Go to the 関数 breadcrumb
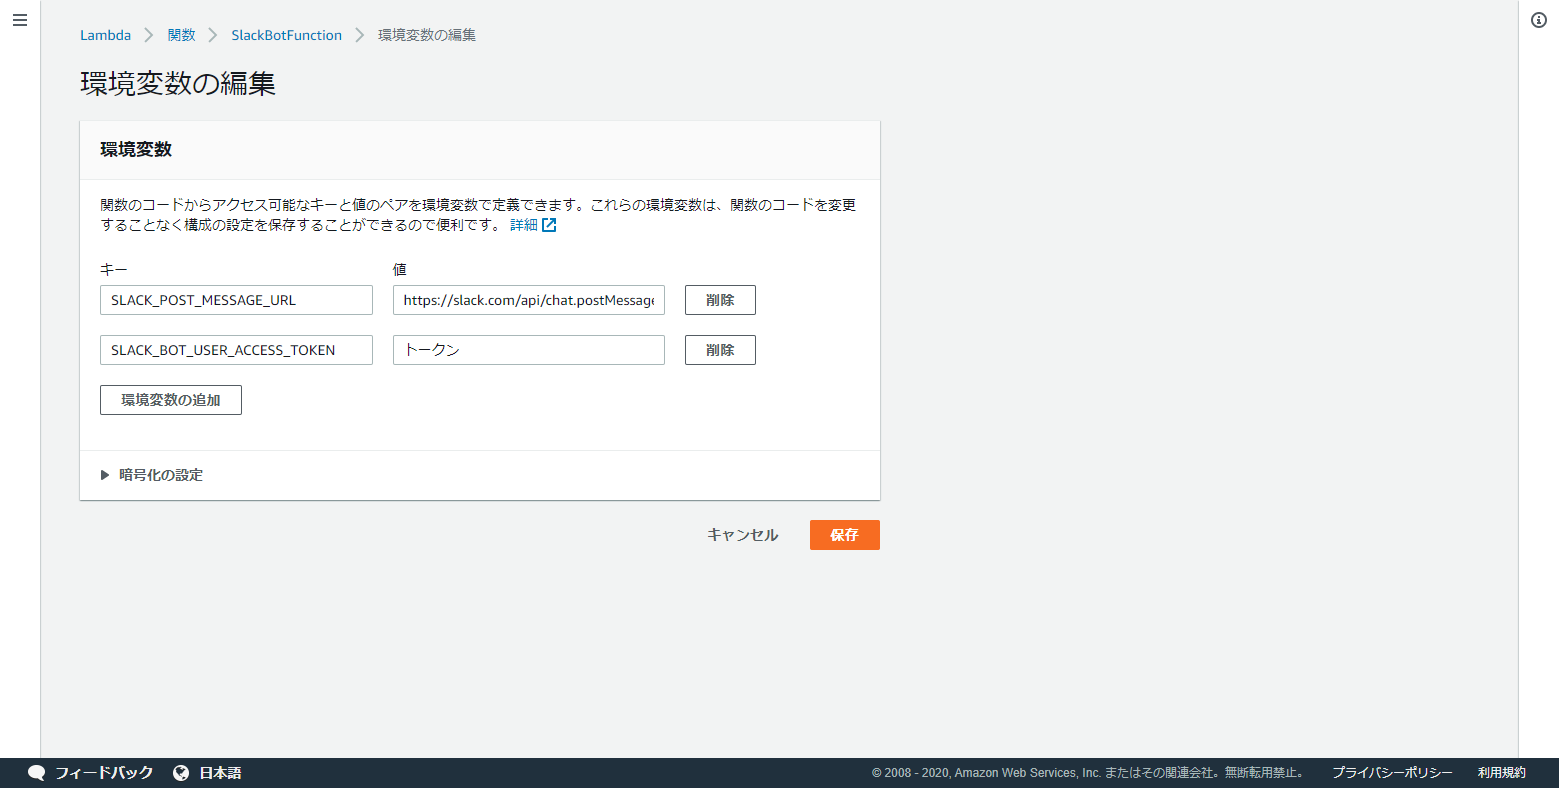The height and width of the screenshot is (788, 1559). point(182,35)
